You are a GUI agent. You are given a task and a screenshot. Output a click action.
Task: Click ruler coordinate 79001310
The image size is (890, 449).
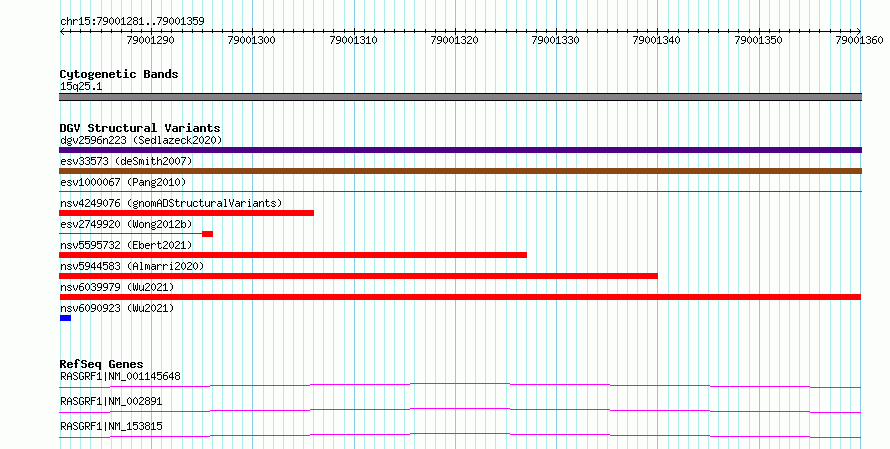[353, 40]
